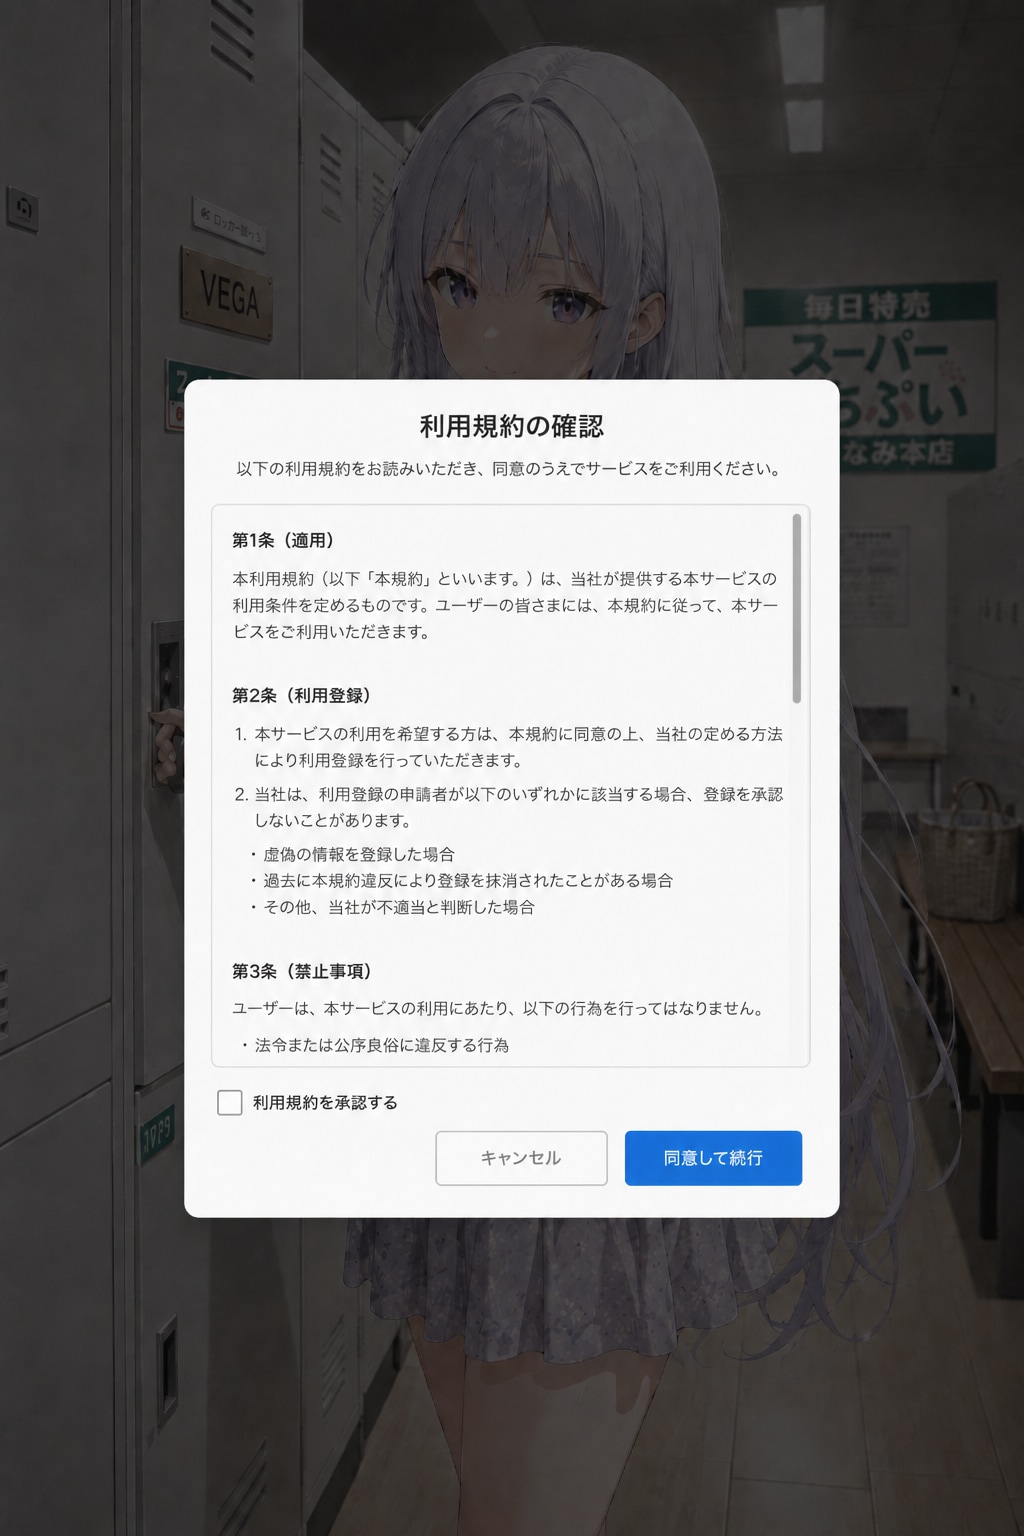
Task: Click the 利用規約の確認 dialog title
Action: point(511,426)
